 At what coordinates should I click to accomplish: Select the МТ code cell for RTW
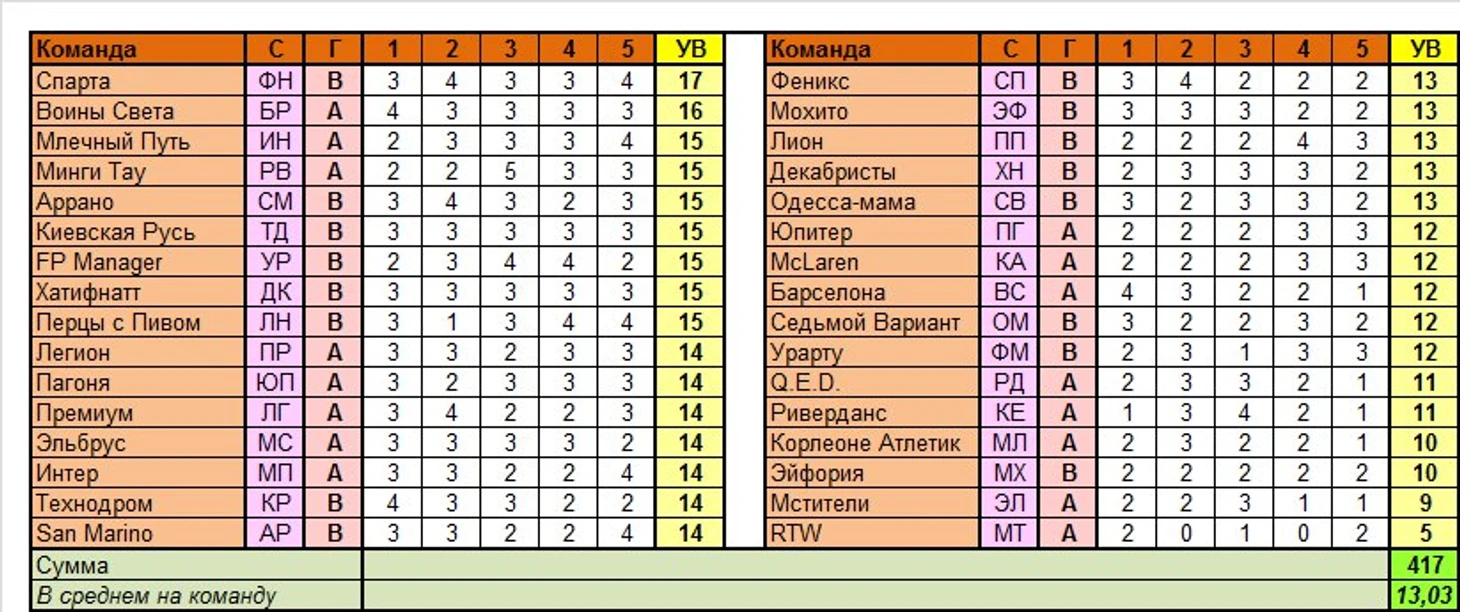pyautogui.click(x=1010, y=533)
